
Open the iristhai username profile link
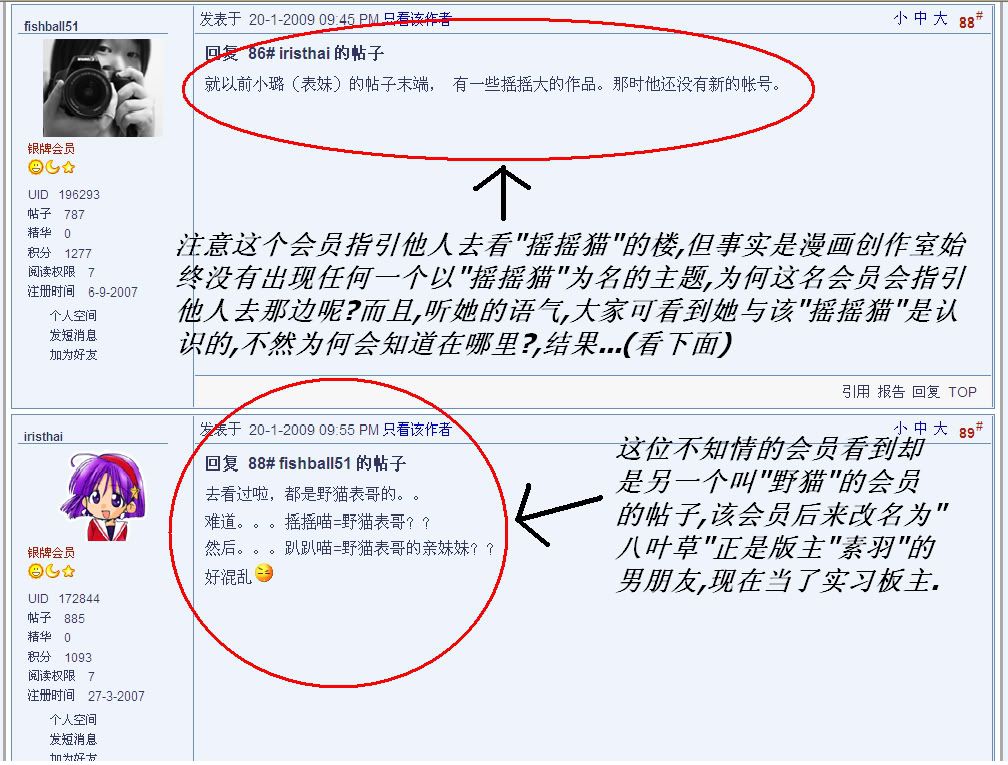tap(43, 436)
